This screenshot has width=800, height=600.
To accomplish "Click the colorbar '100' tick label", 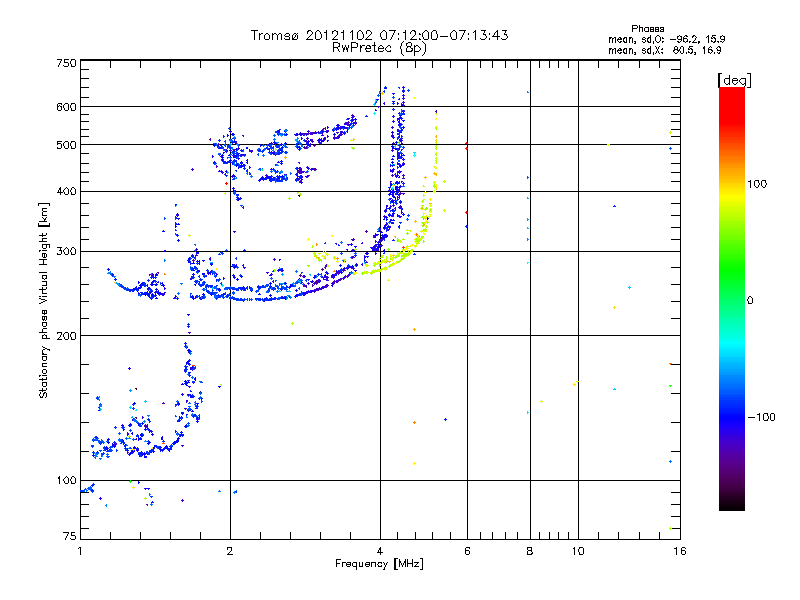I will [x=757, y=184].
